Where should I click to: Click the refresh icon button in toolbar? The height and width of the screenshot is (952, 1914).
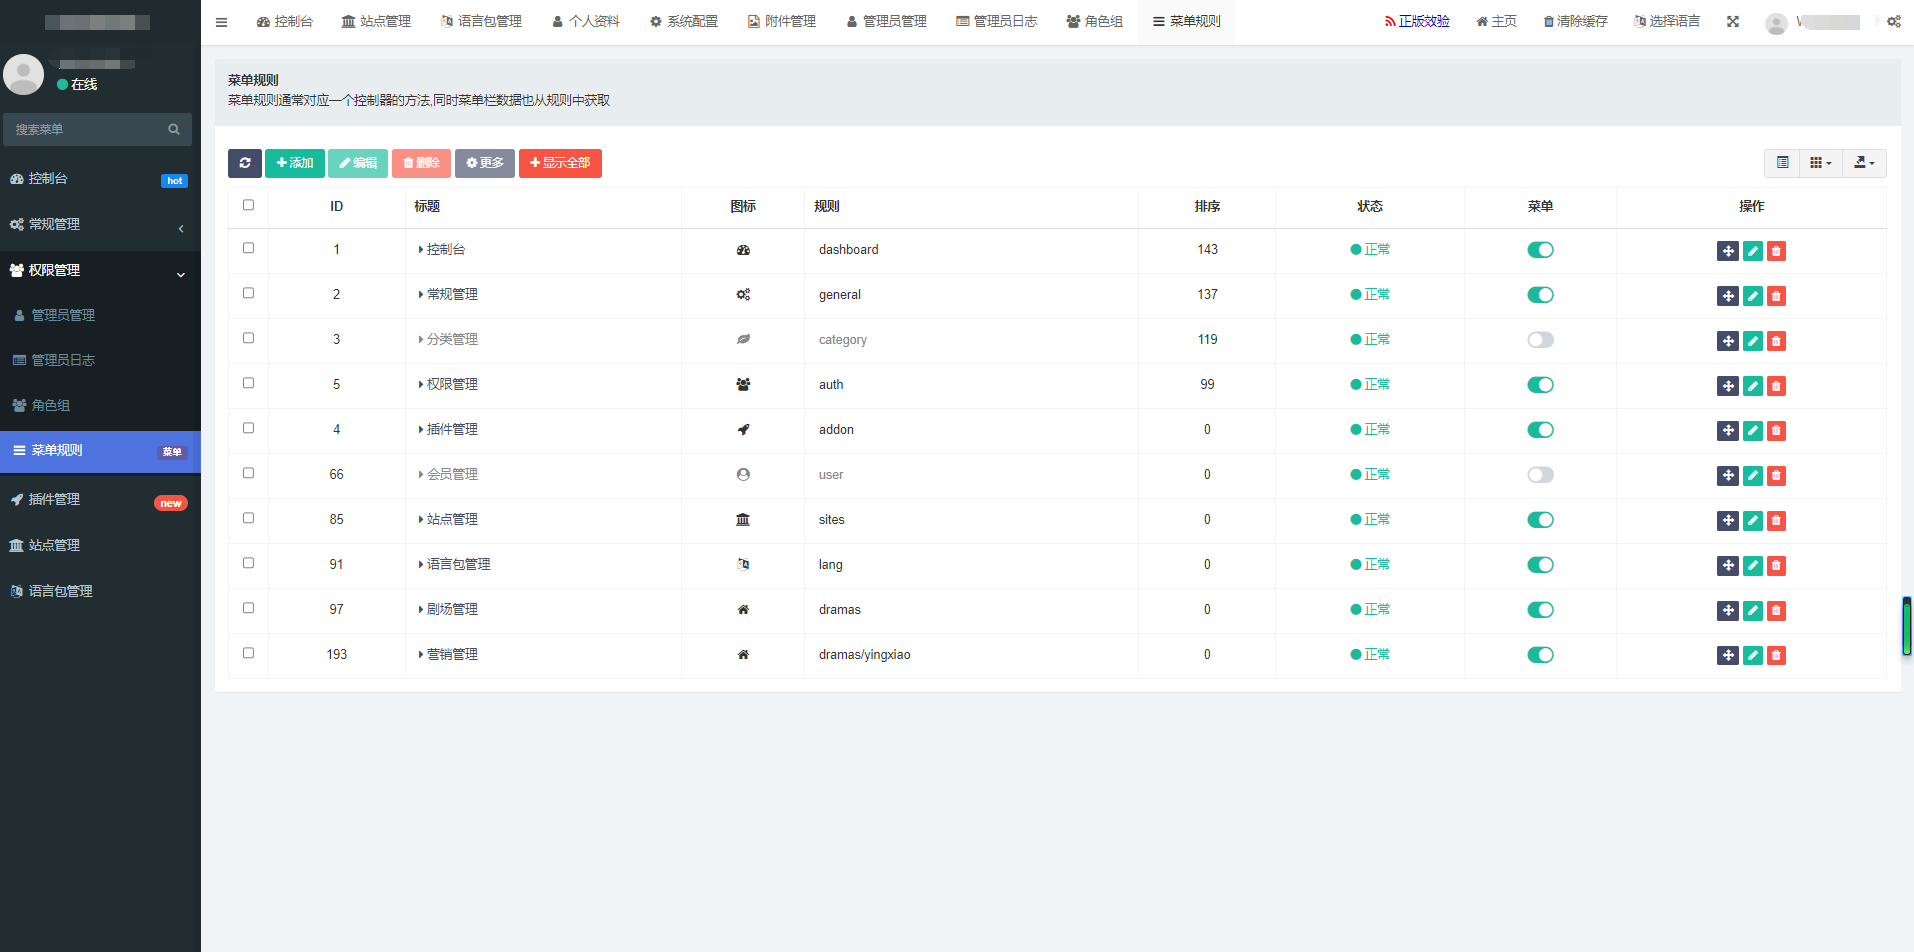point(244,163)
